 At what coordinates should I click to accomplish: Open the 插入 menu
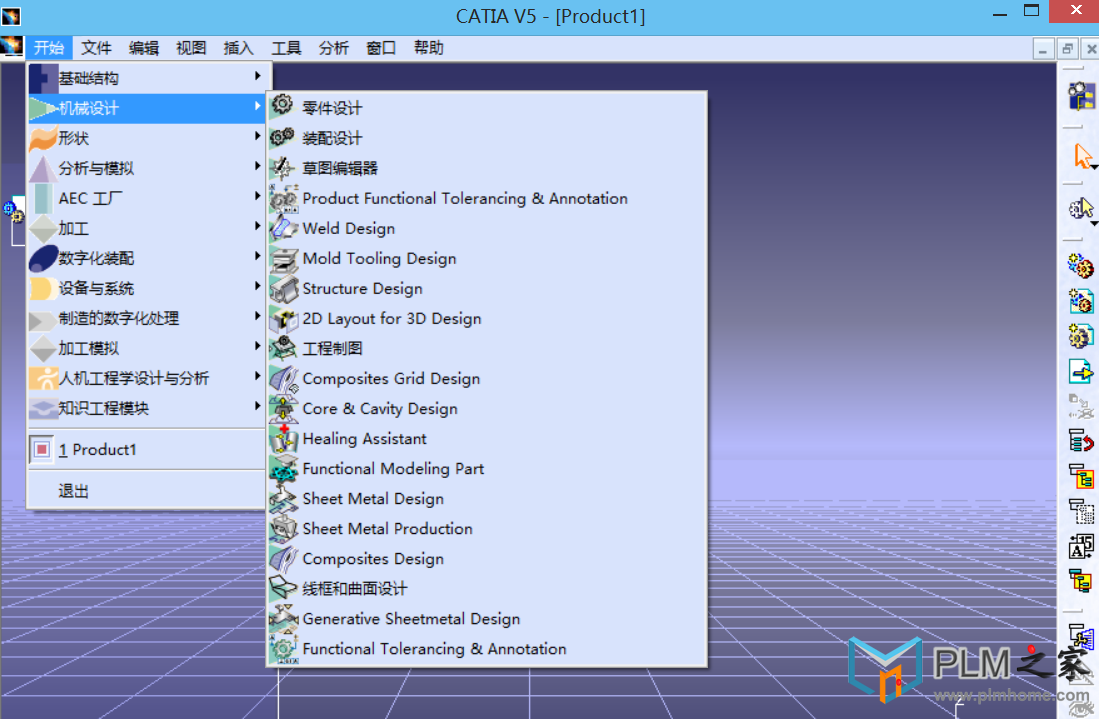(238, 48)
